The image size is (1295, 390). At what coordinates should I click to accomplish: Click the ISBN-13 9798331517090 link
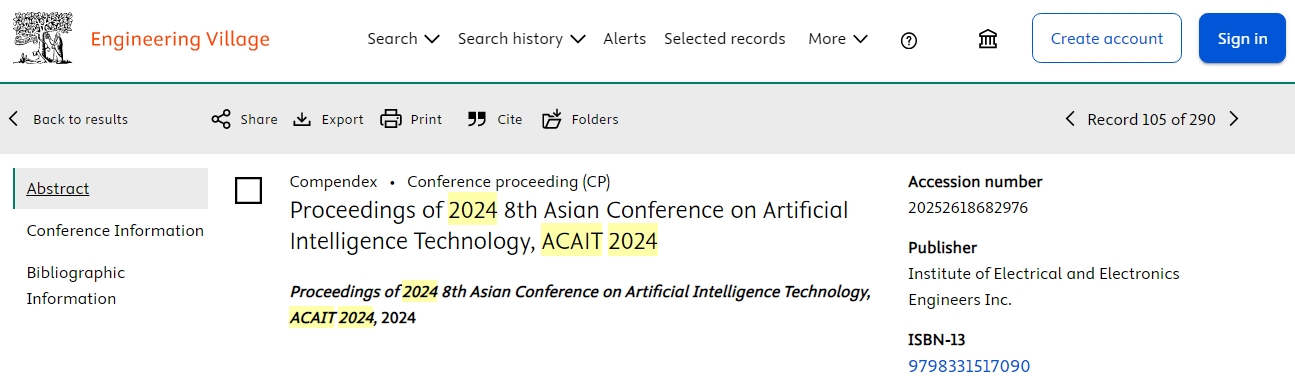click(969, 366)
